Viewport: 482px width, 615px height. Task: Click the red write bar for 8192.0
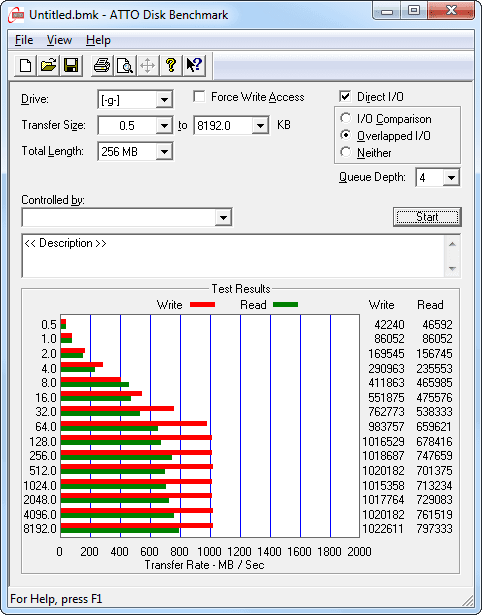[137, 526]
